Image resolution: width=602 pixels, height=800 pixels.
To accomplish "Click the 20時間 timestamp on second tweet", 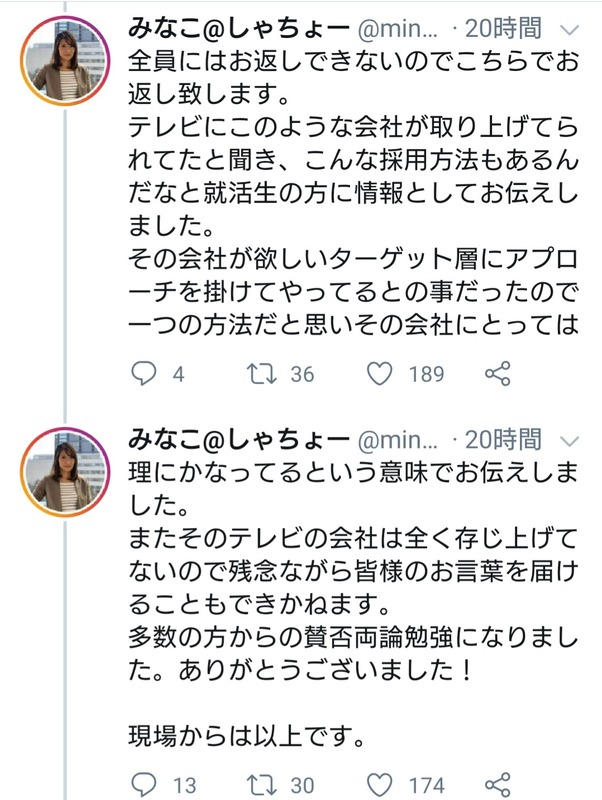I will coord(503,439).
